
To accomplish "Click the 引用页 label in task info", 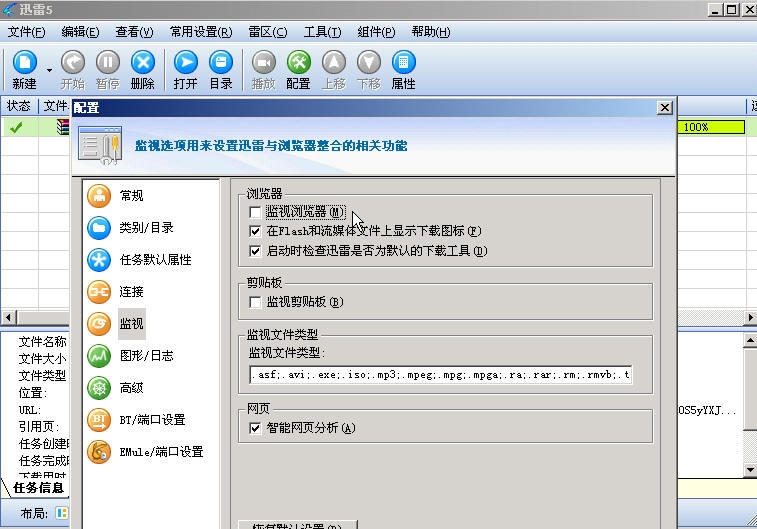I will pos(39,427).
